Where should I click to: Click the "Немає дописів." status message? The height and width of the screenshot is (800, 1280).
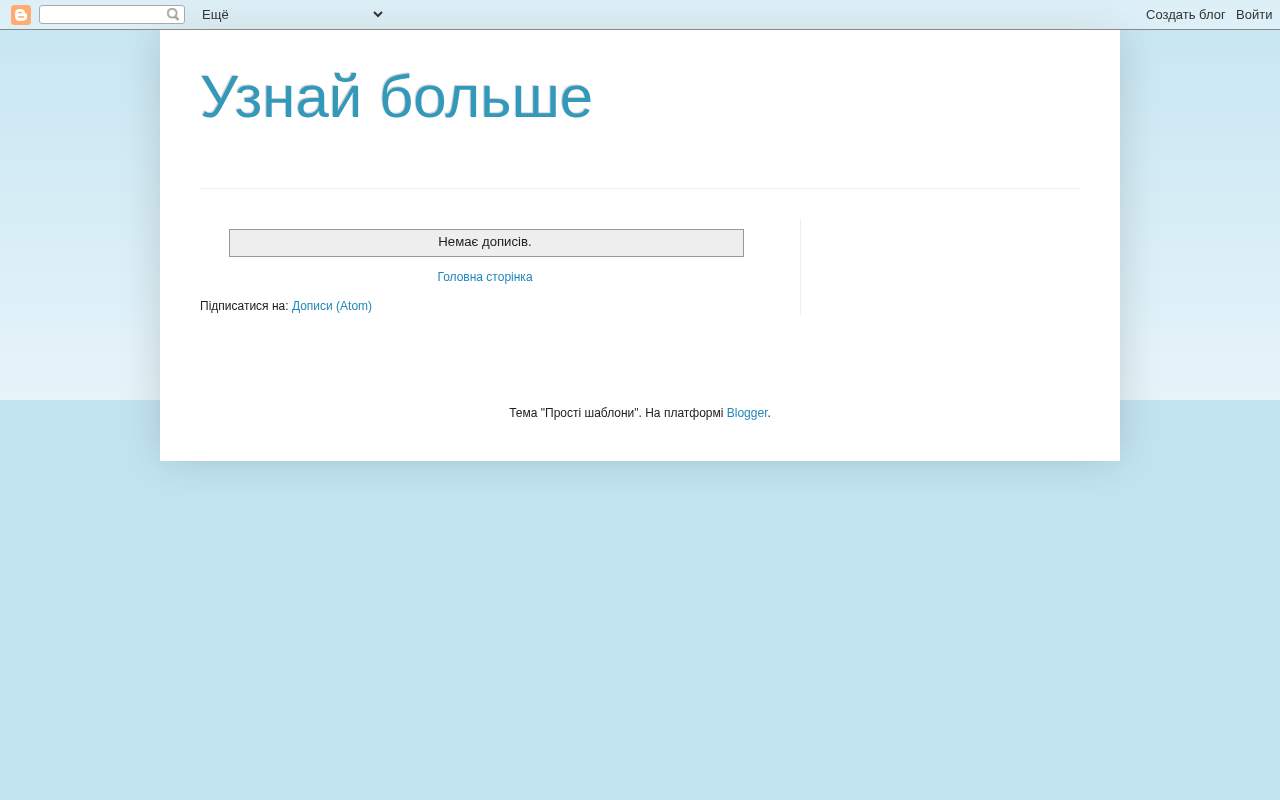(485, 242)
